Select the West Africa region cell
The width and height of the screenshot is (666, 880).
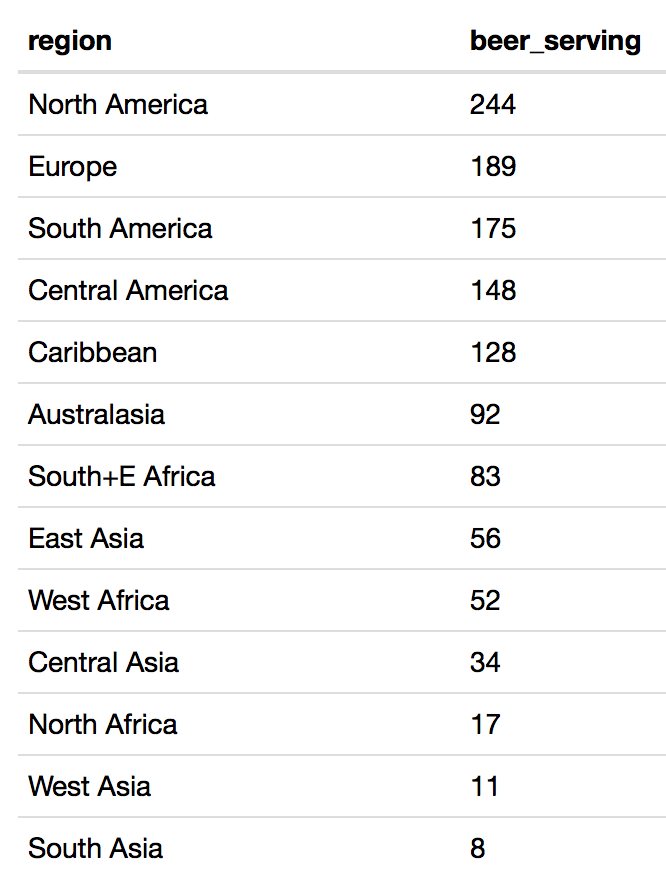pos(99,600)
